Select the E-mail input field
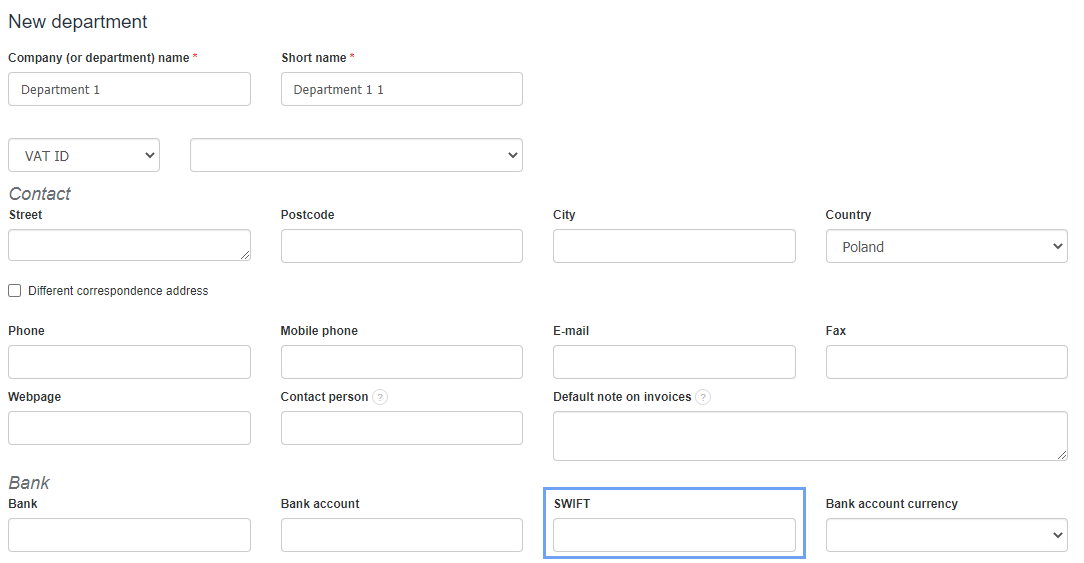The image size is (1084, 563). [674, 362]
